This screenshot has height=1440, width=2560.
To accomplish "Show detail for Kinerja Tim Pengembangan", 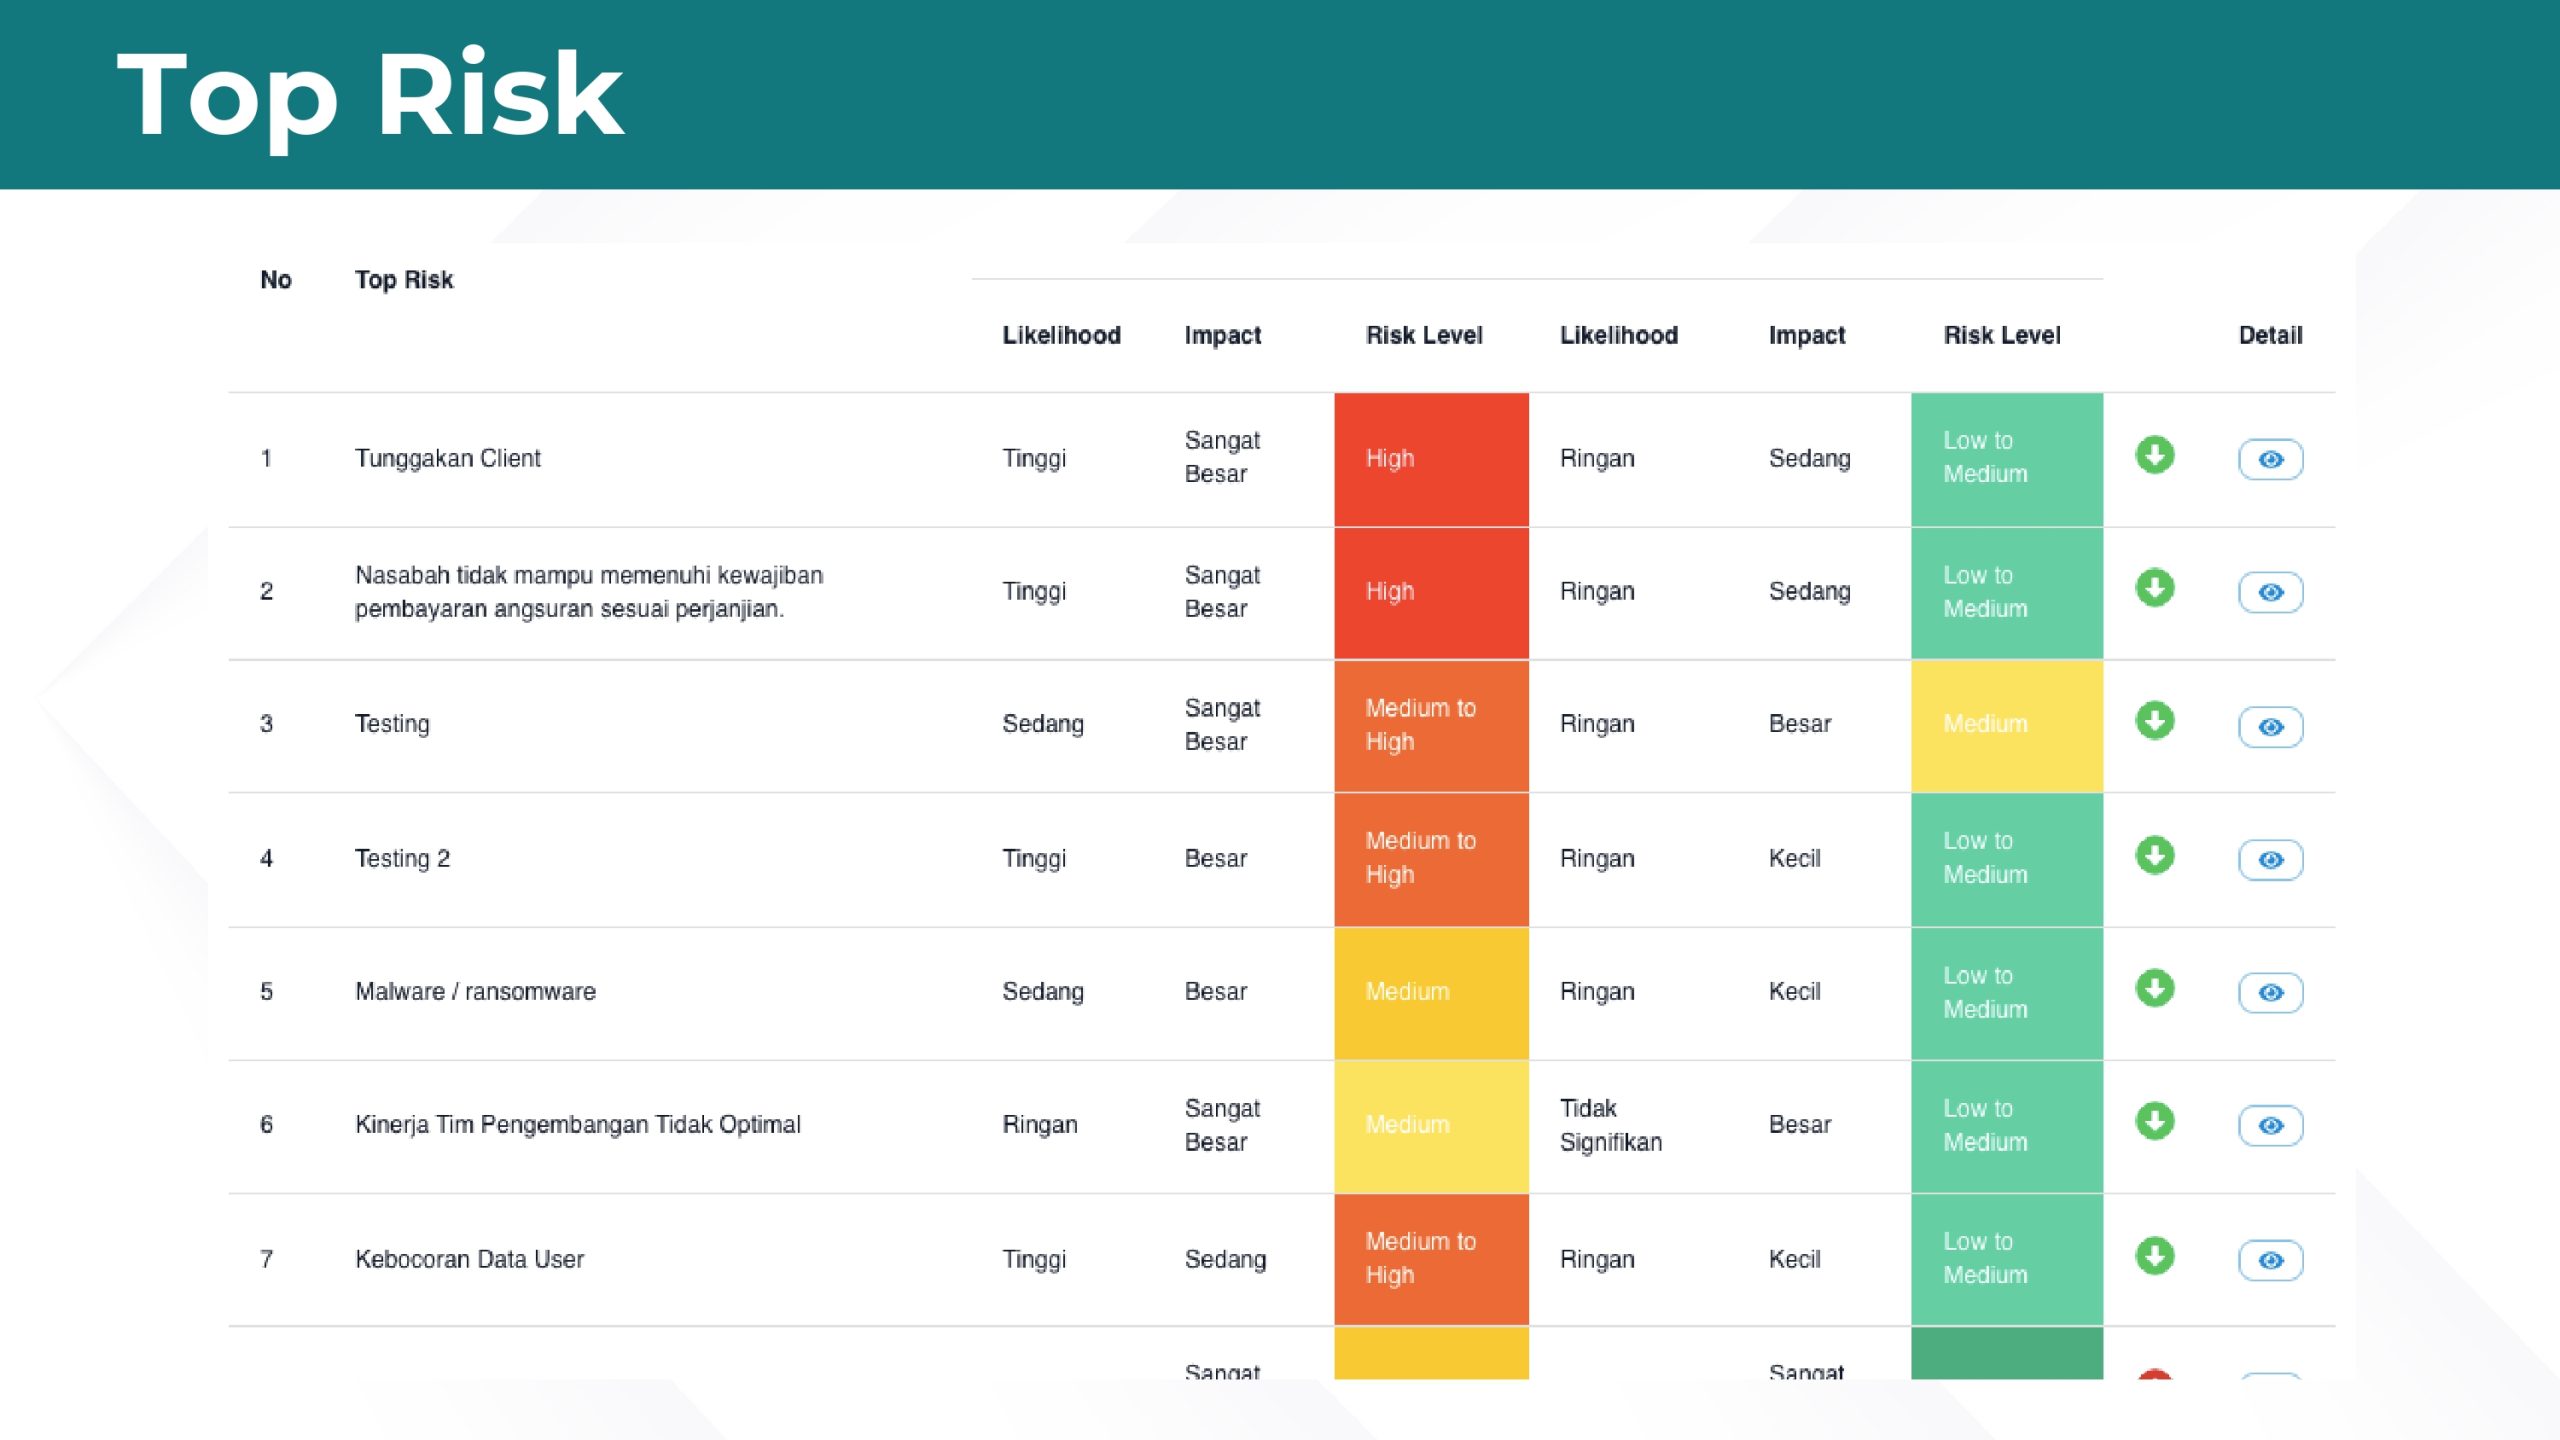I will click(2270, 1126).
